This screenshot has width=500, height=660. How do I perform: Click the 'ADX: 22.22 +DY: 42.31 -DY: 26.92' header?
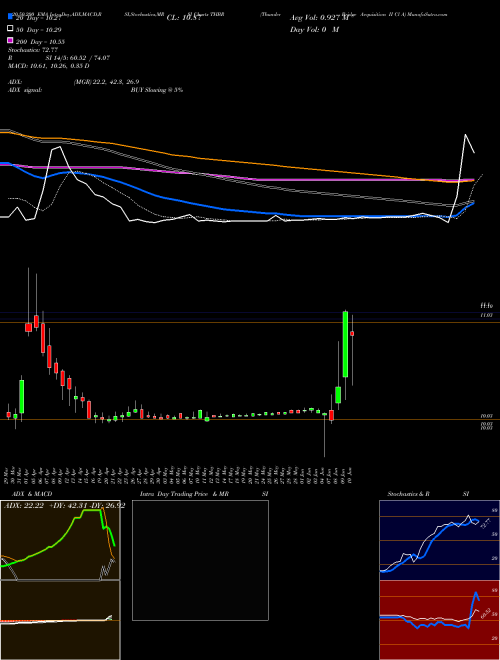coord(64,506)
